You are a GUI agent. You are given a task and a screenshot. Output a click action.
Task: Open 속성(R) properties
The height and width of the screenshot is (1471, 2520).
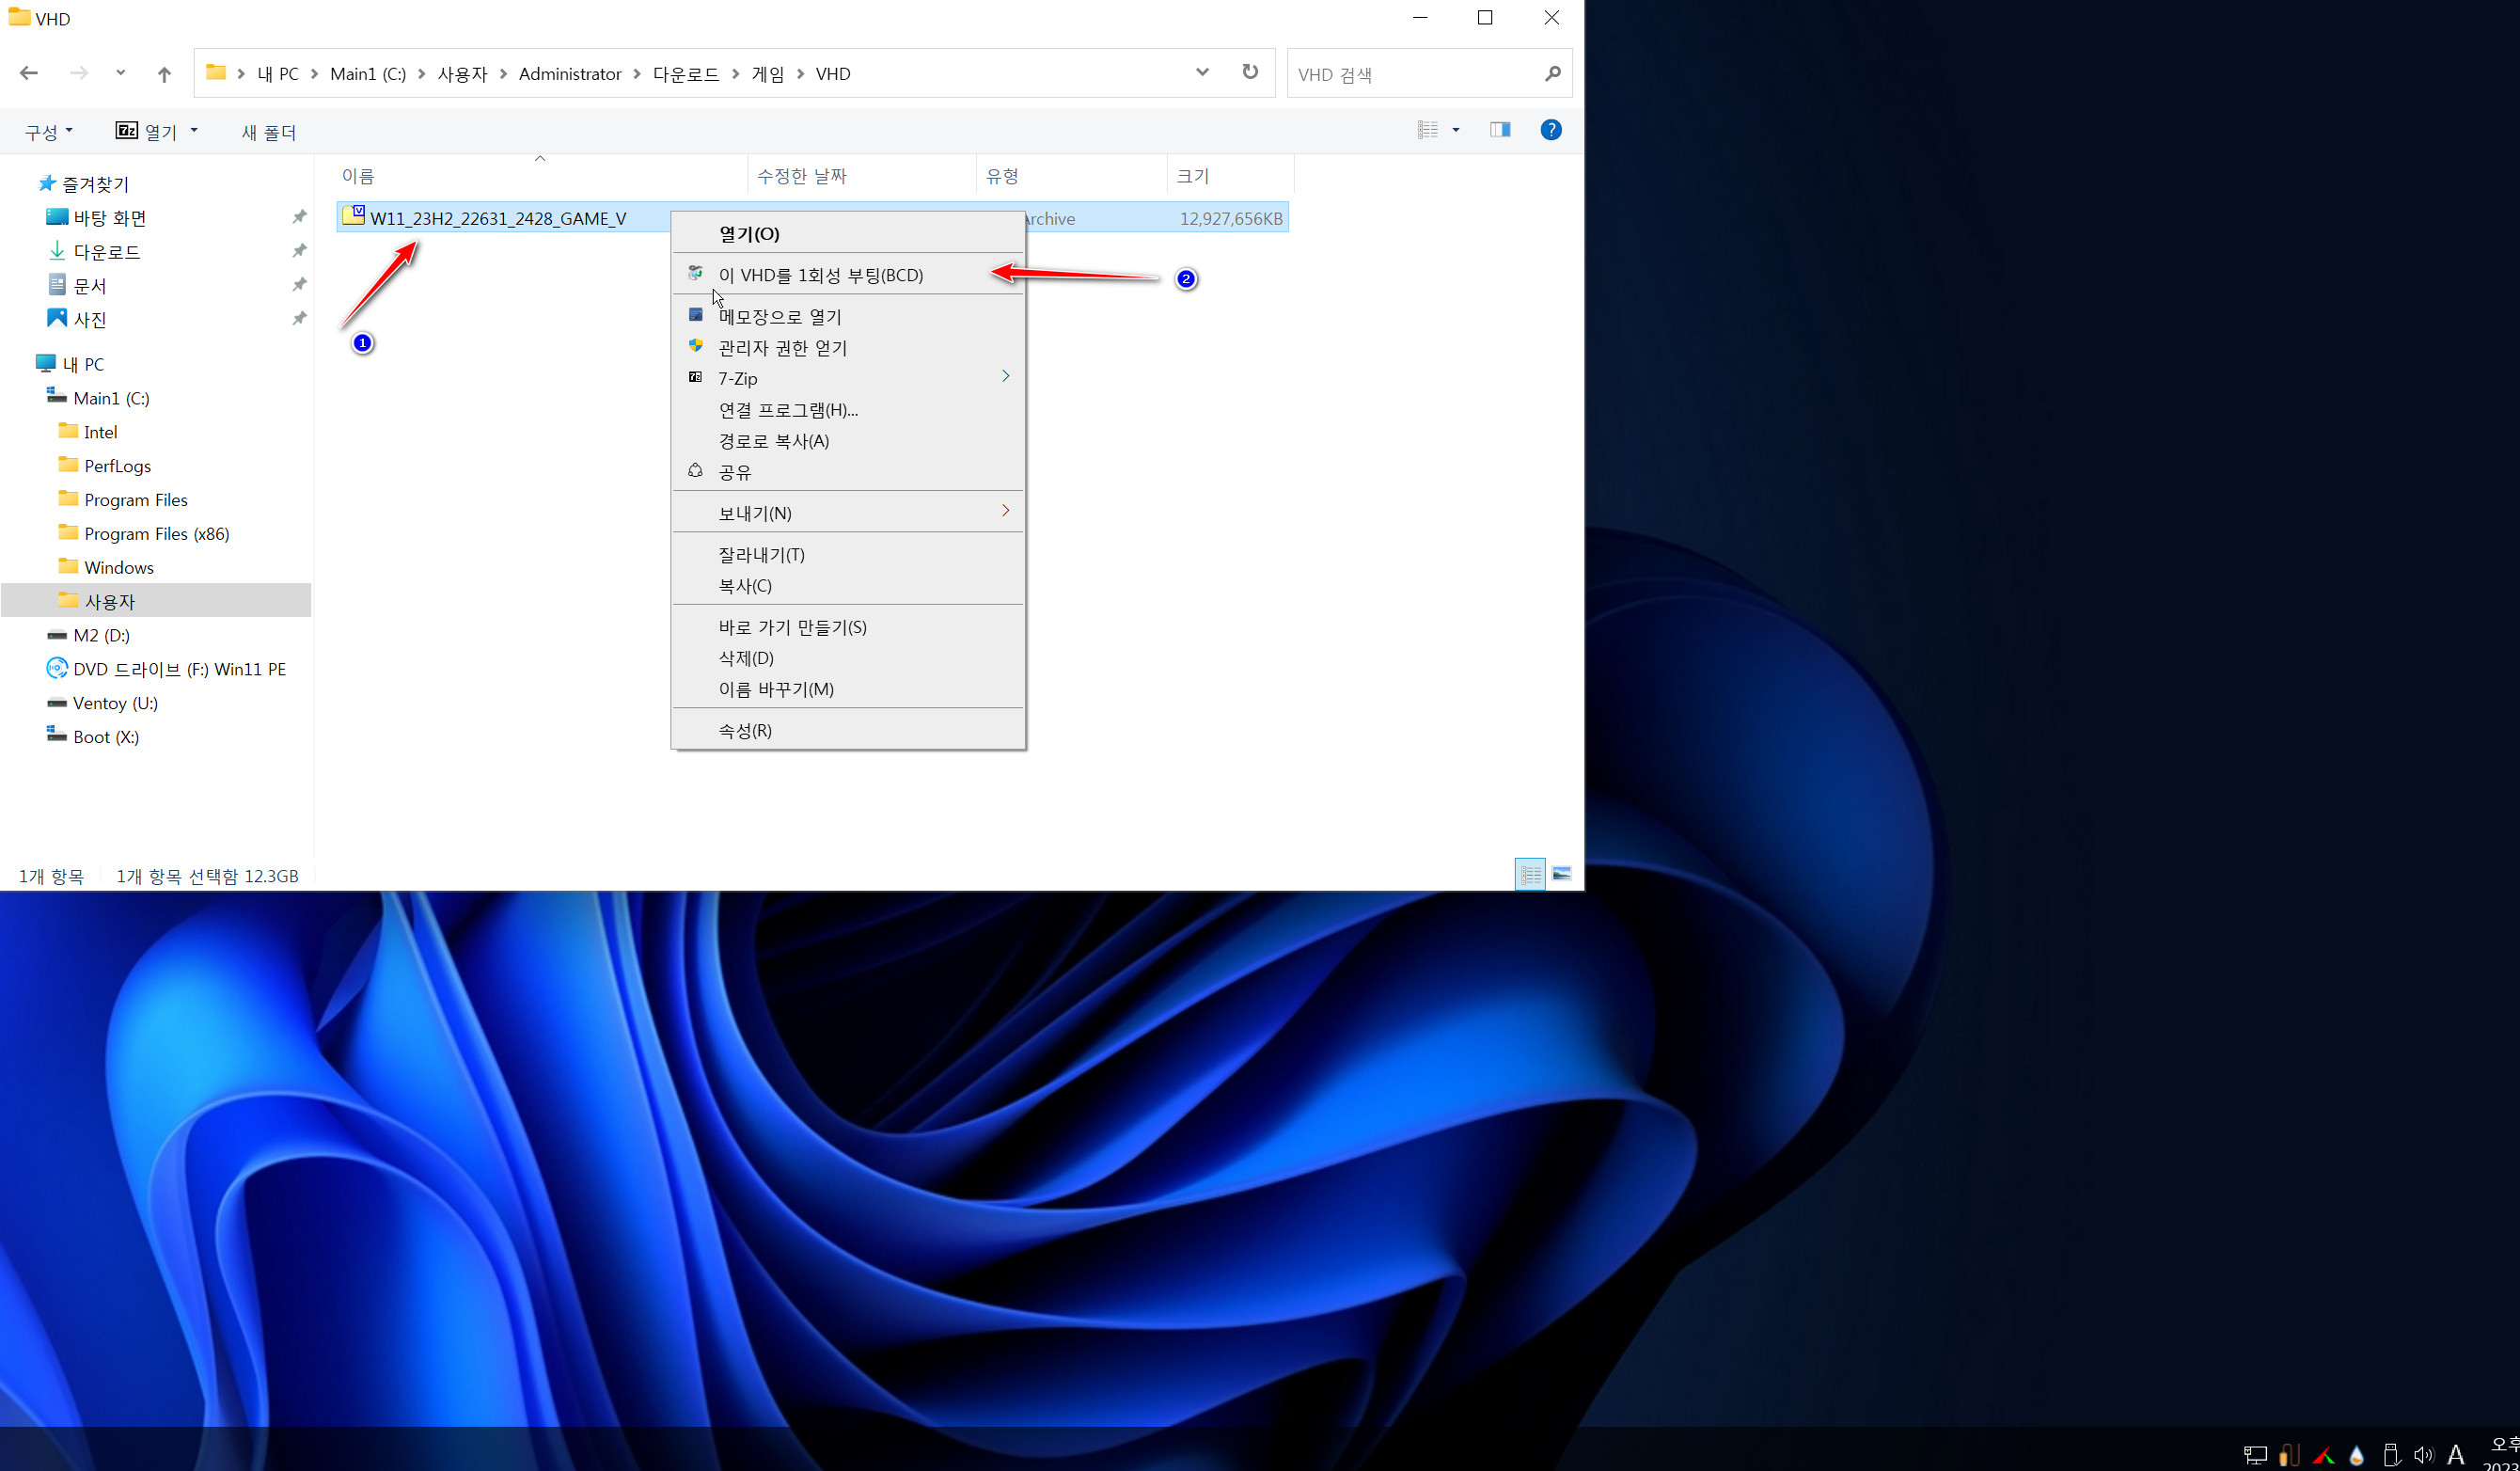click(848, 730)
